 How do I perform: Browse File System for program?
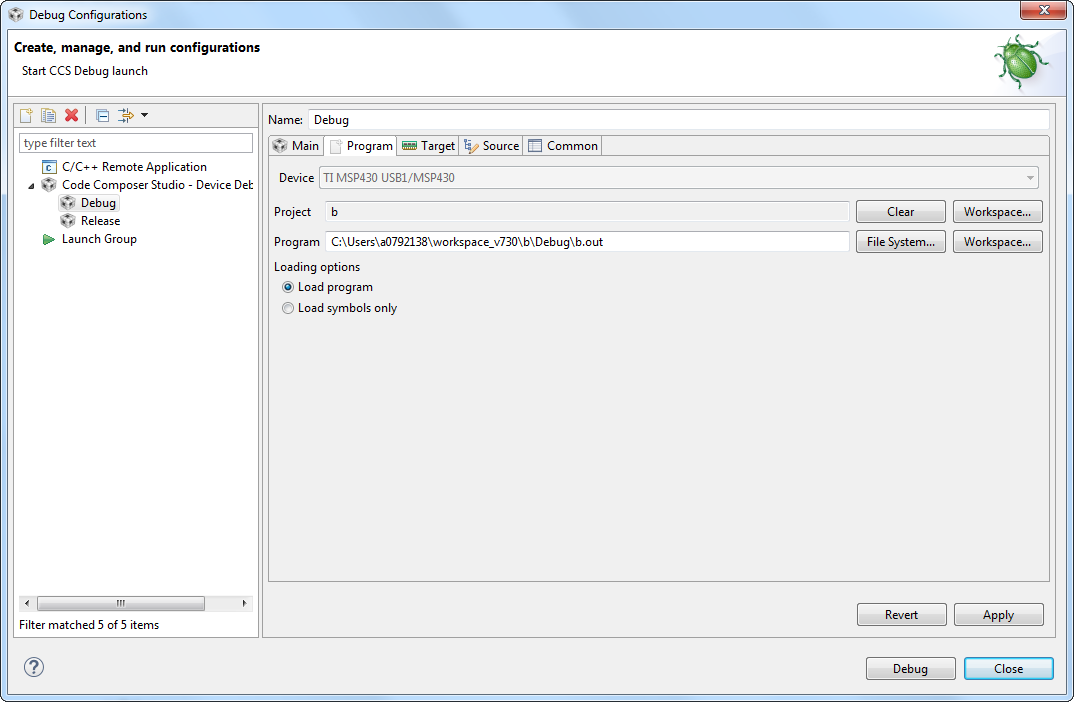901,242
